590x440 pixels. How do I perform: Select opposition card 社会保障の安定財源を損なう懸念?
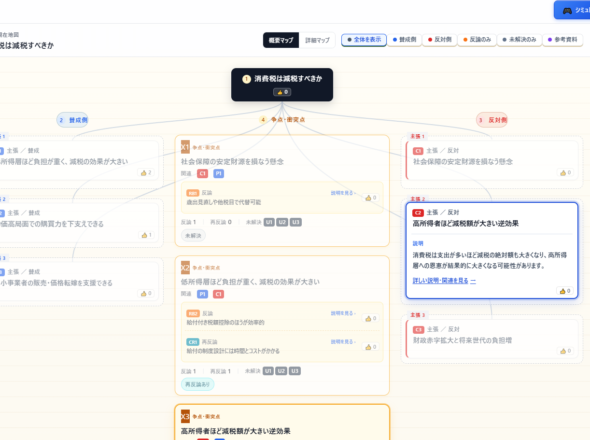492,160
